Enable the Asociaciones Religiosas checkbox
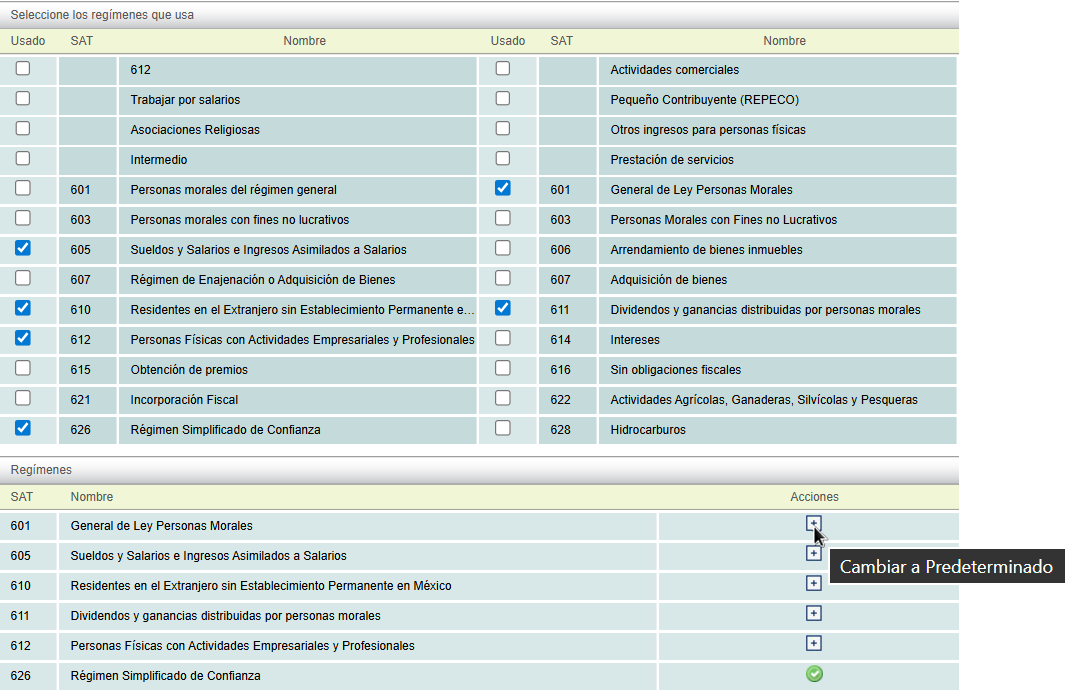This screenshot has height=691, width=1068. point(23,128)
